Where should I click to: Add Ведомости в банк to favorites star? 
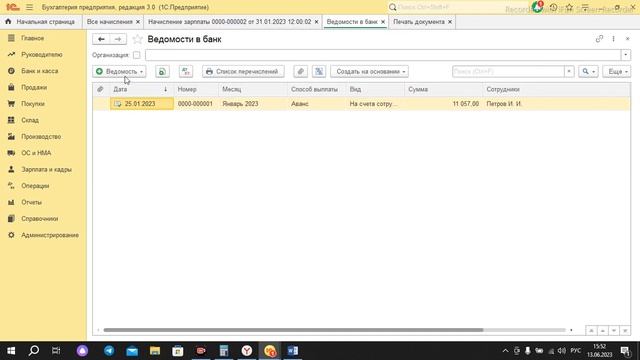point(138,39)
